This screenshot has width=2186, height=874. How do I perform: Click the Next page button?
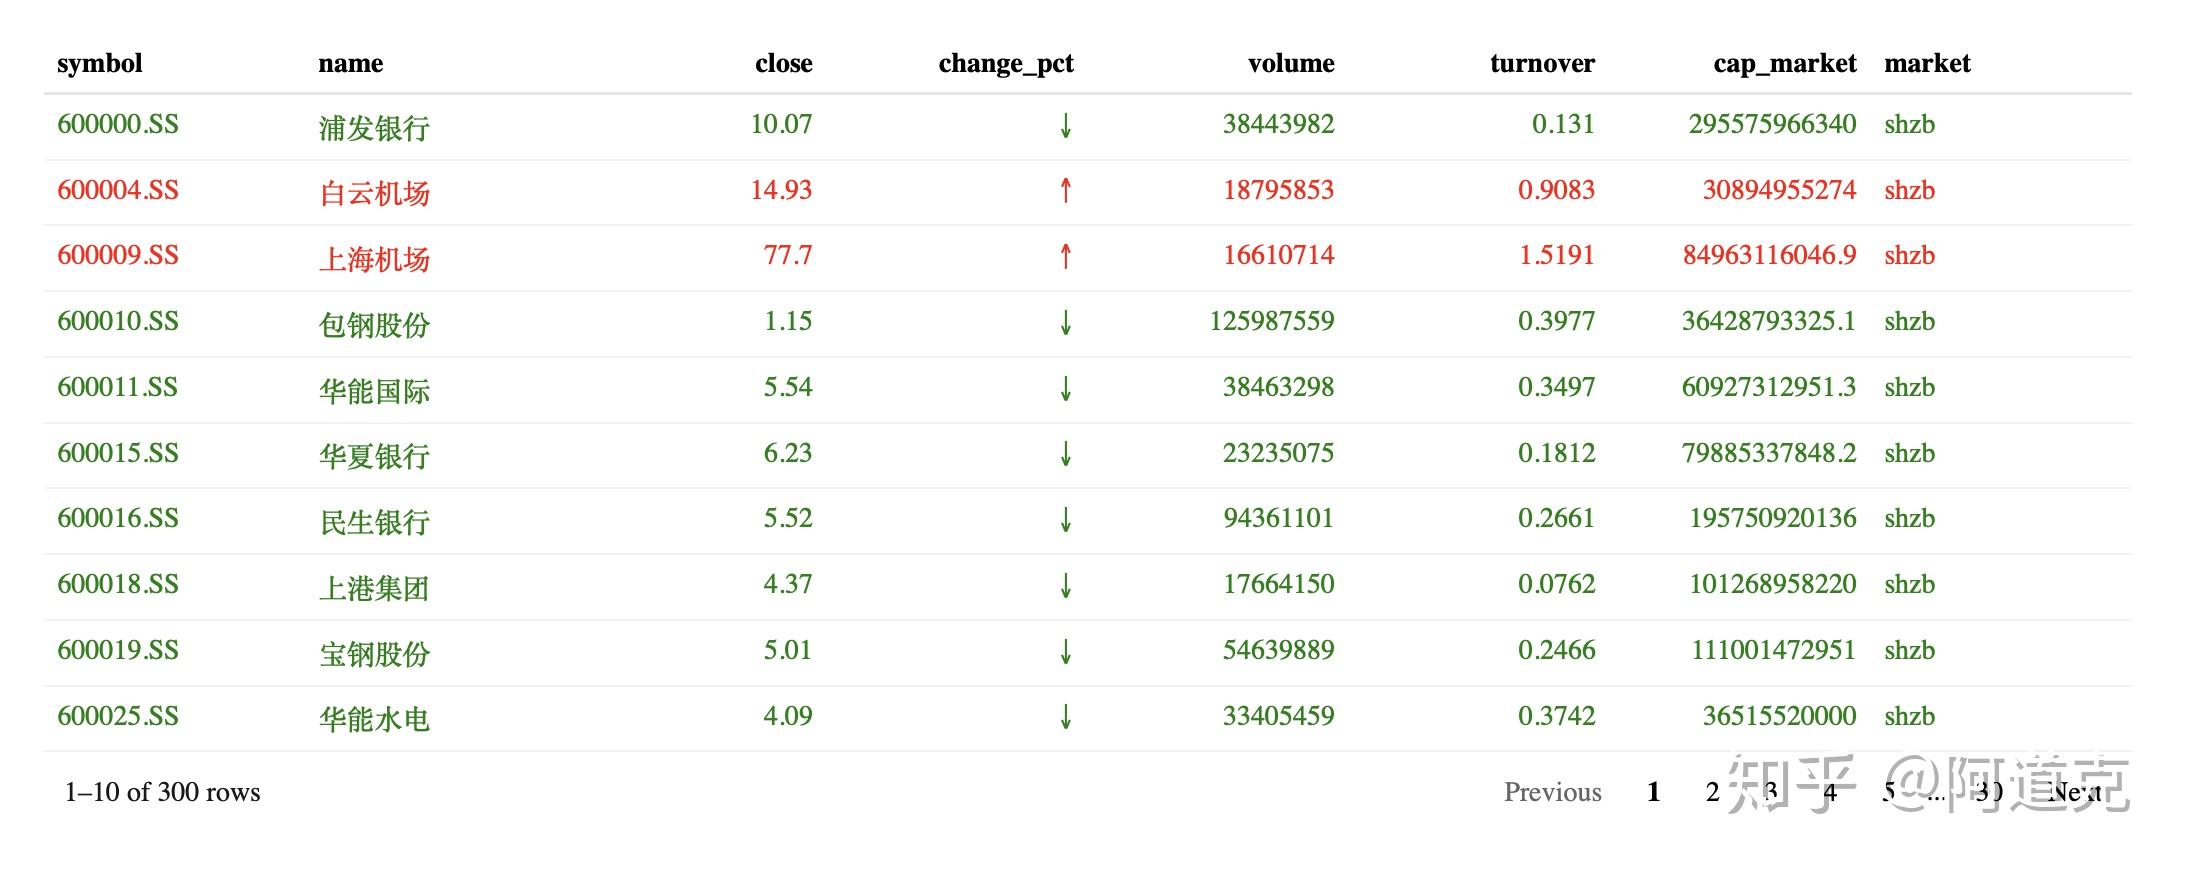[2074, 792]
